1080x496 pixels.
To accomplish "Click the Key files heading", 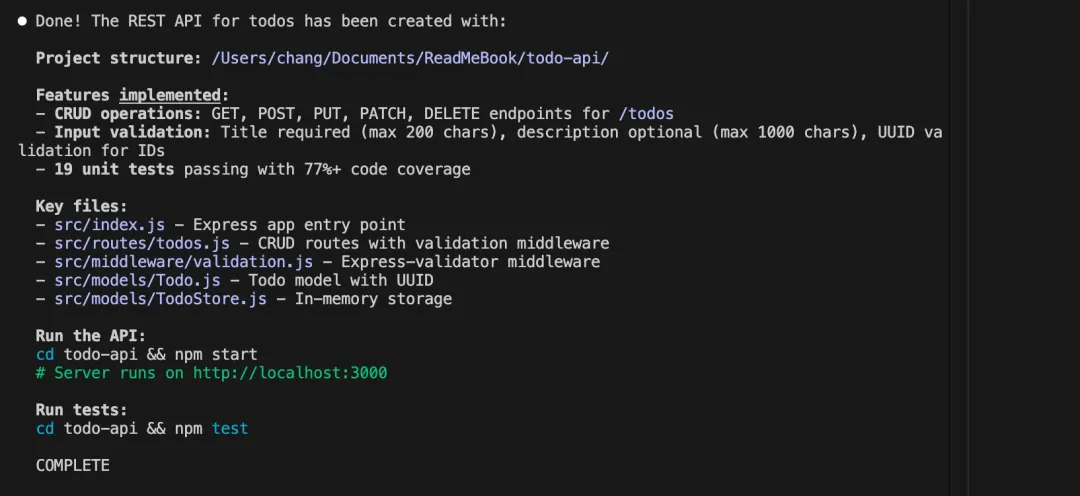I will coord(81,206).
